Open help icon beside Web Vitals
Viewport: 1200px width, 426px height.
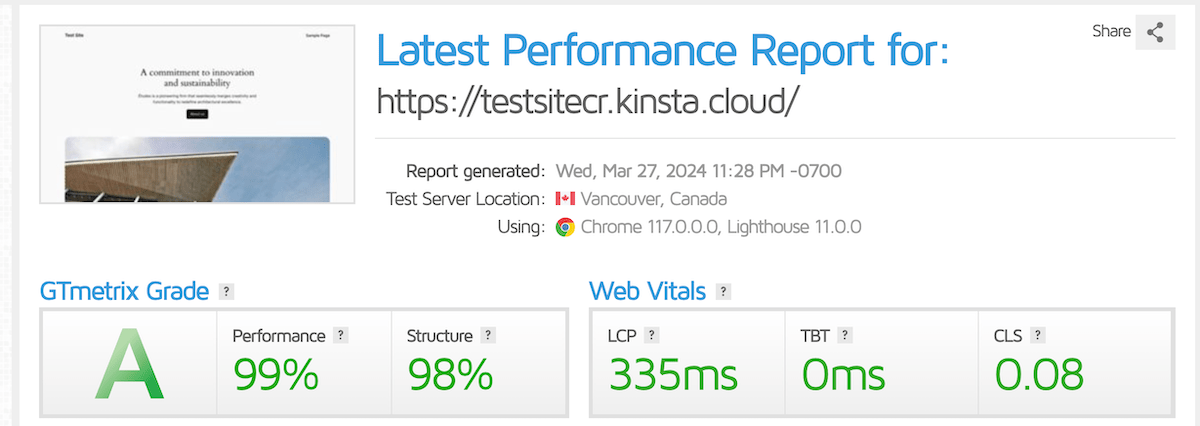(x=724, y=292)
